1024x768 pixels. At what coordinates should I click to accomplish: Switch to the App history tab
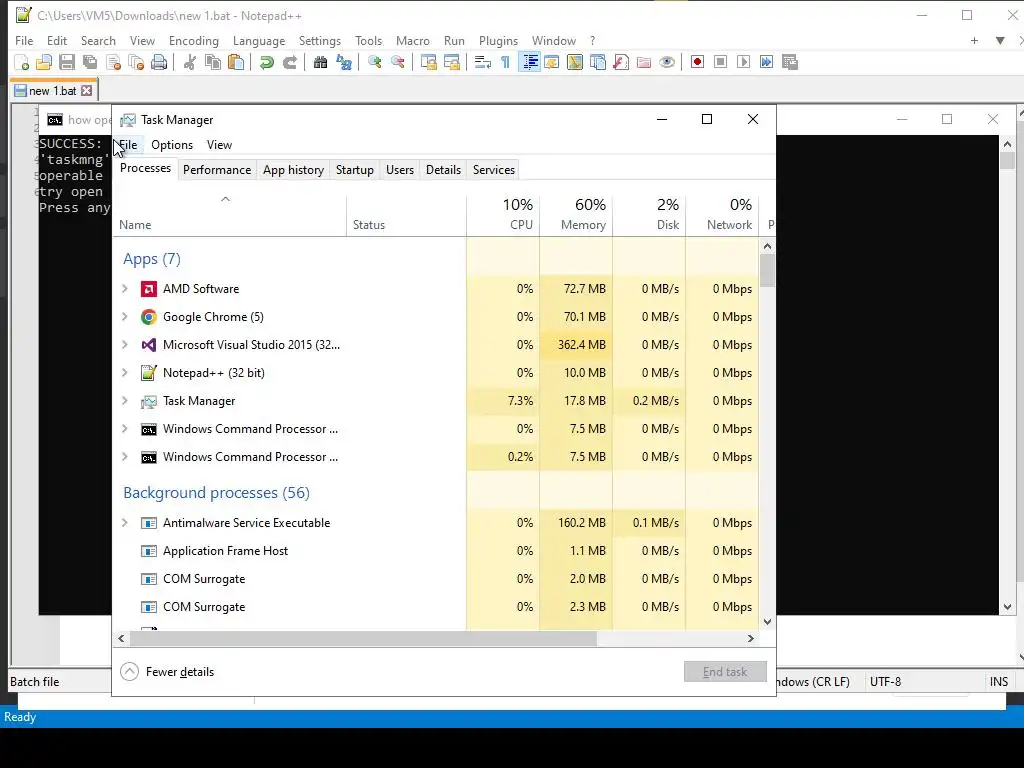click(293, 170)
